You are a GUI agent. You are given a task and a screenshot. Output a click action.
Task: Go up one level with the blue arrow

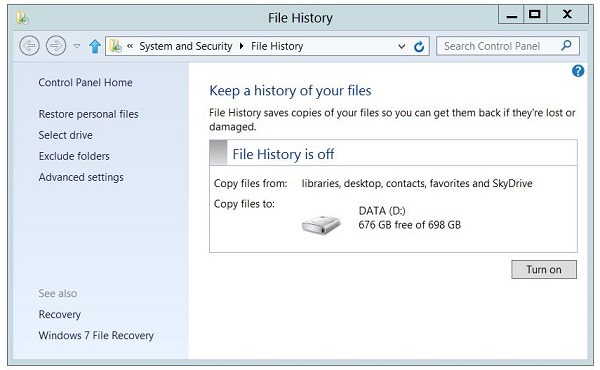(x=95, y=46)
